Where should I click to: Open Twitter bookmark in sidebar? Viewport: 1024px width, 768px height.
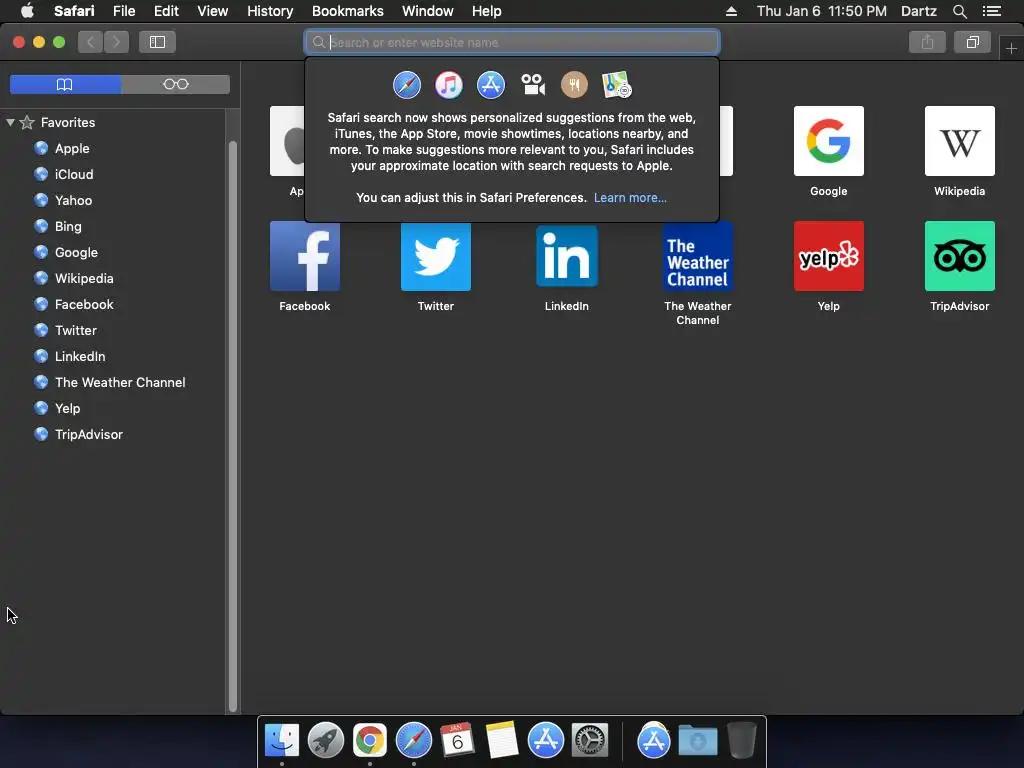point(75,330)
